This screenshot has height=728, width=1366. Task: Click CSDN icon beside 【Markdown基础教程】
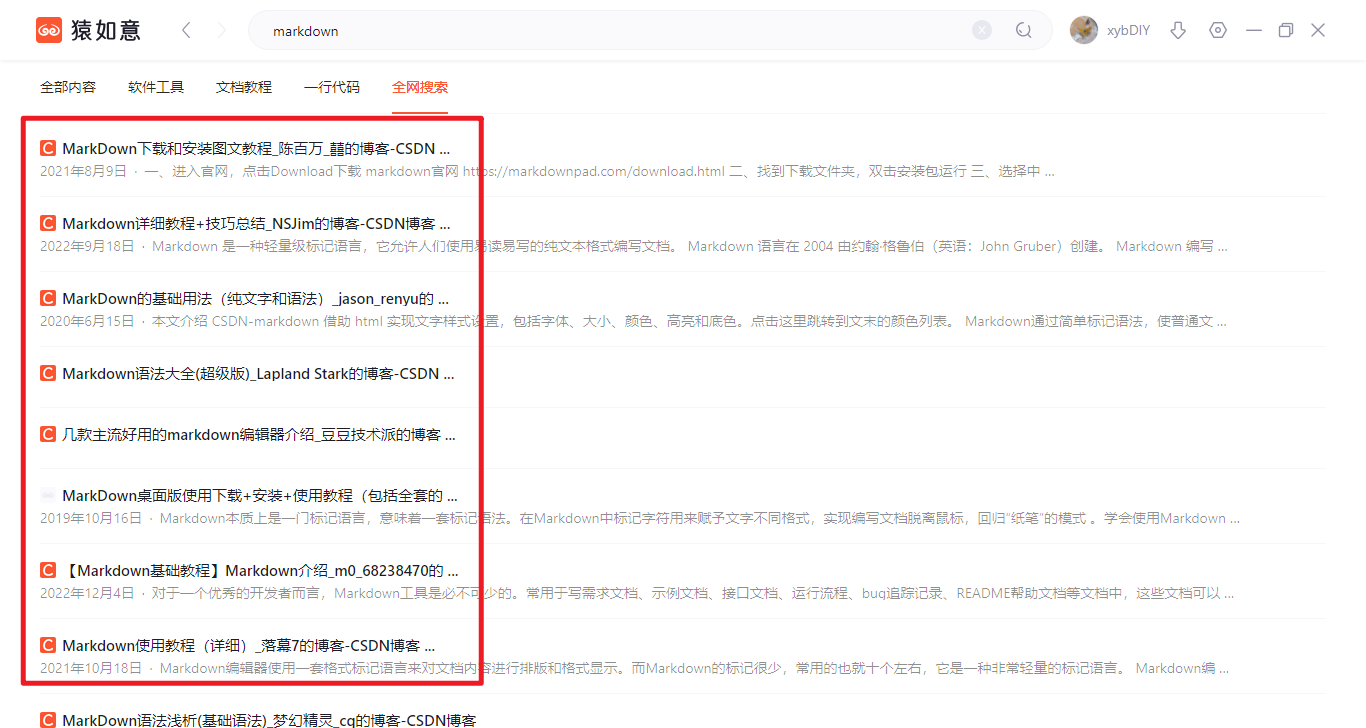(x=48, y=571)
